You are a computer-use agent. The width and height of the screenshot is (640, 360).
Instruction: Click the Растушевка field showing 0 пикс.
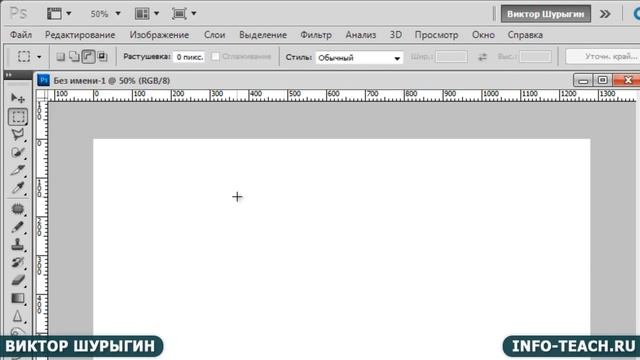[189, 57]
